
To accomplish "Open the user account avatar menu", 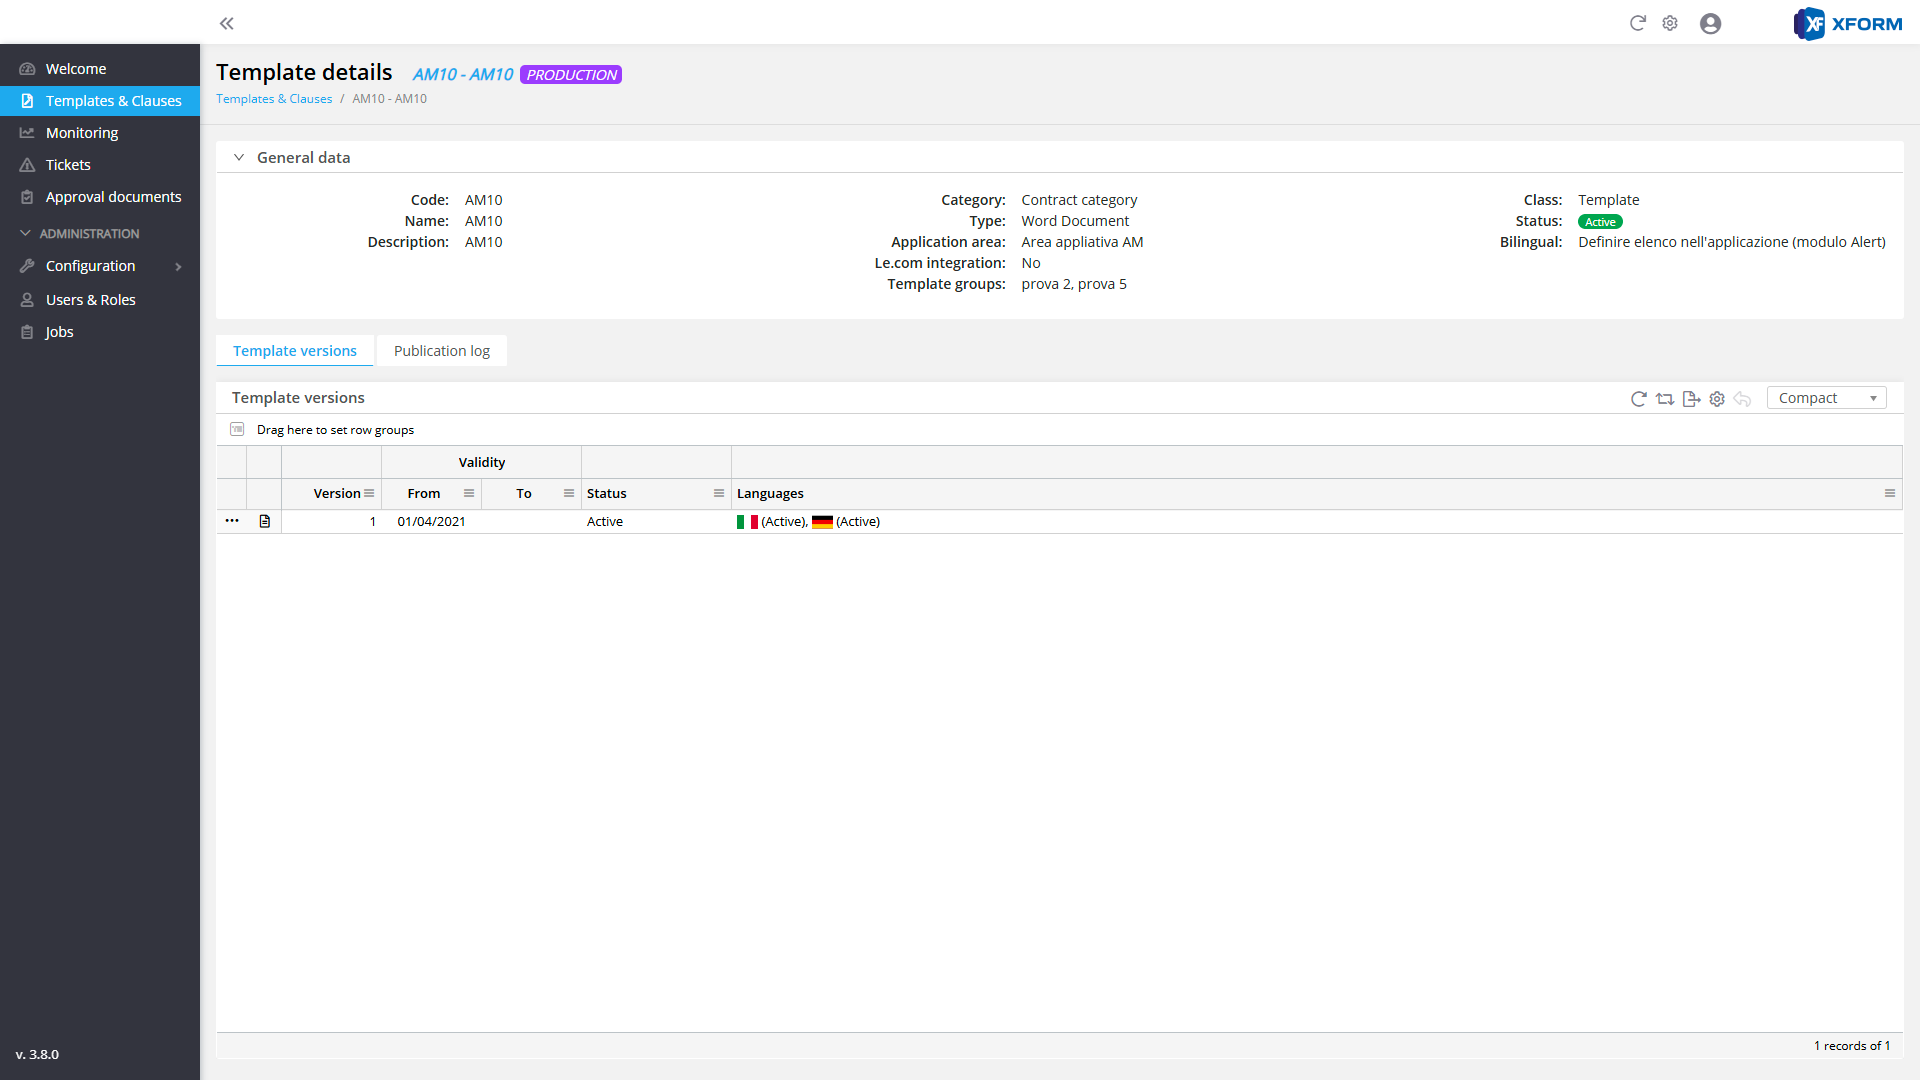I will (1711, 23).
